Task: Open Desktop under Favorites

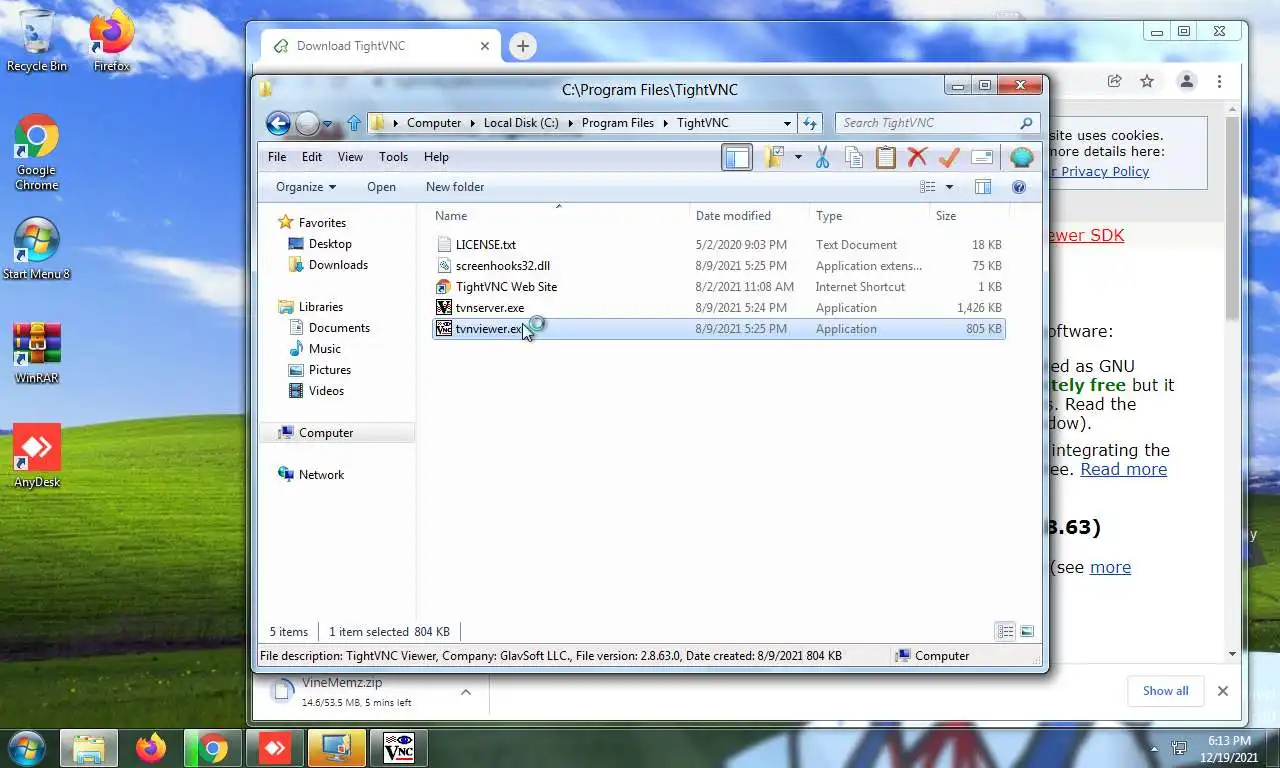Action: point(320,244)
